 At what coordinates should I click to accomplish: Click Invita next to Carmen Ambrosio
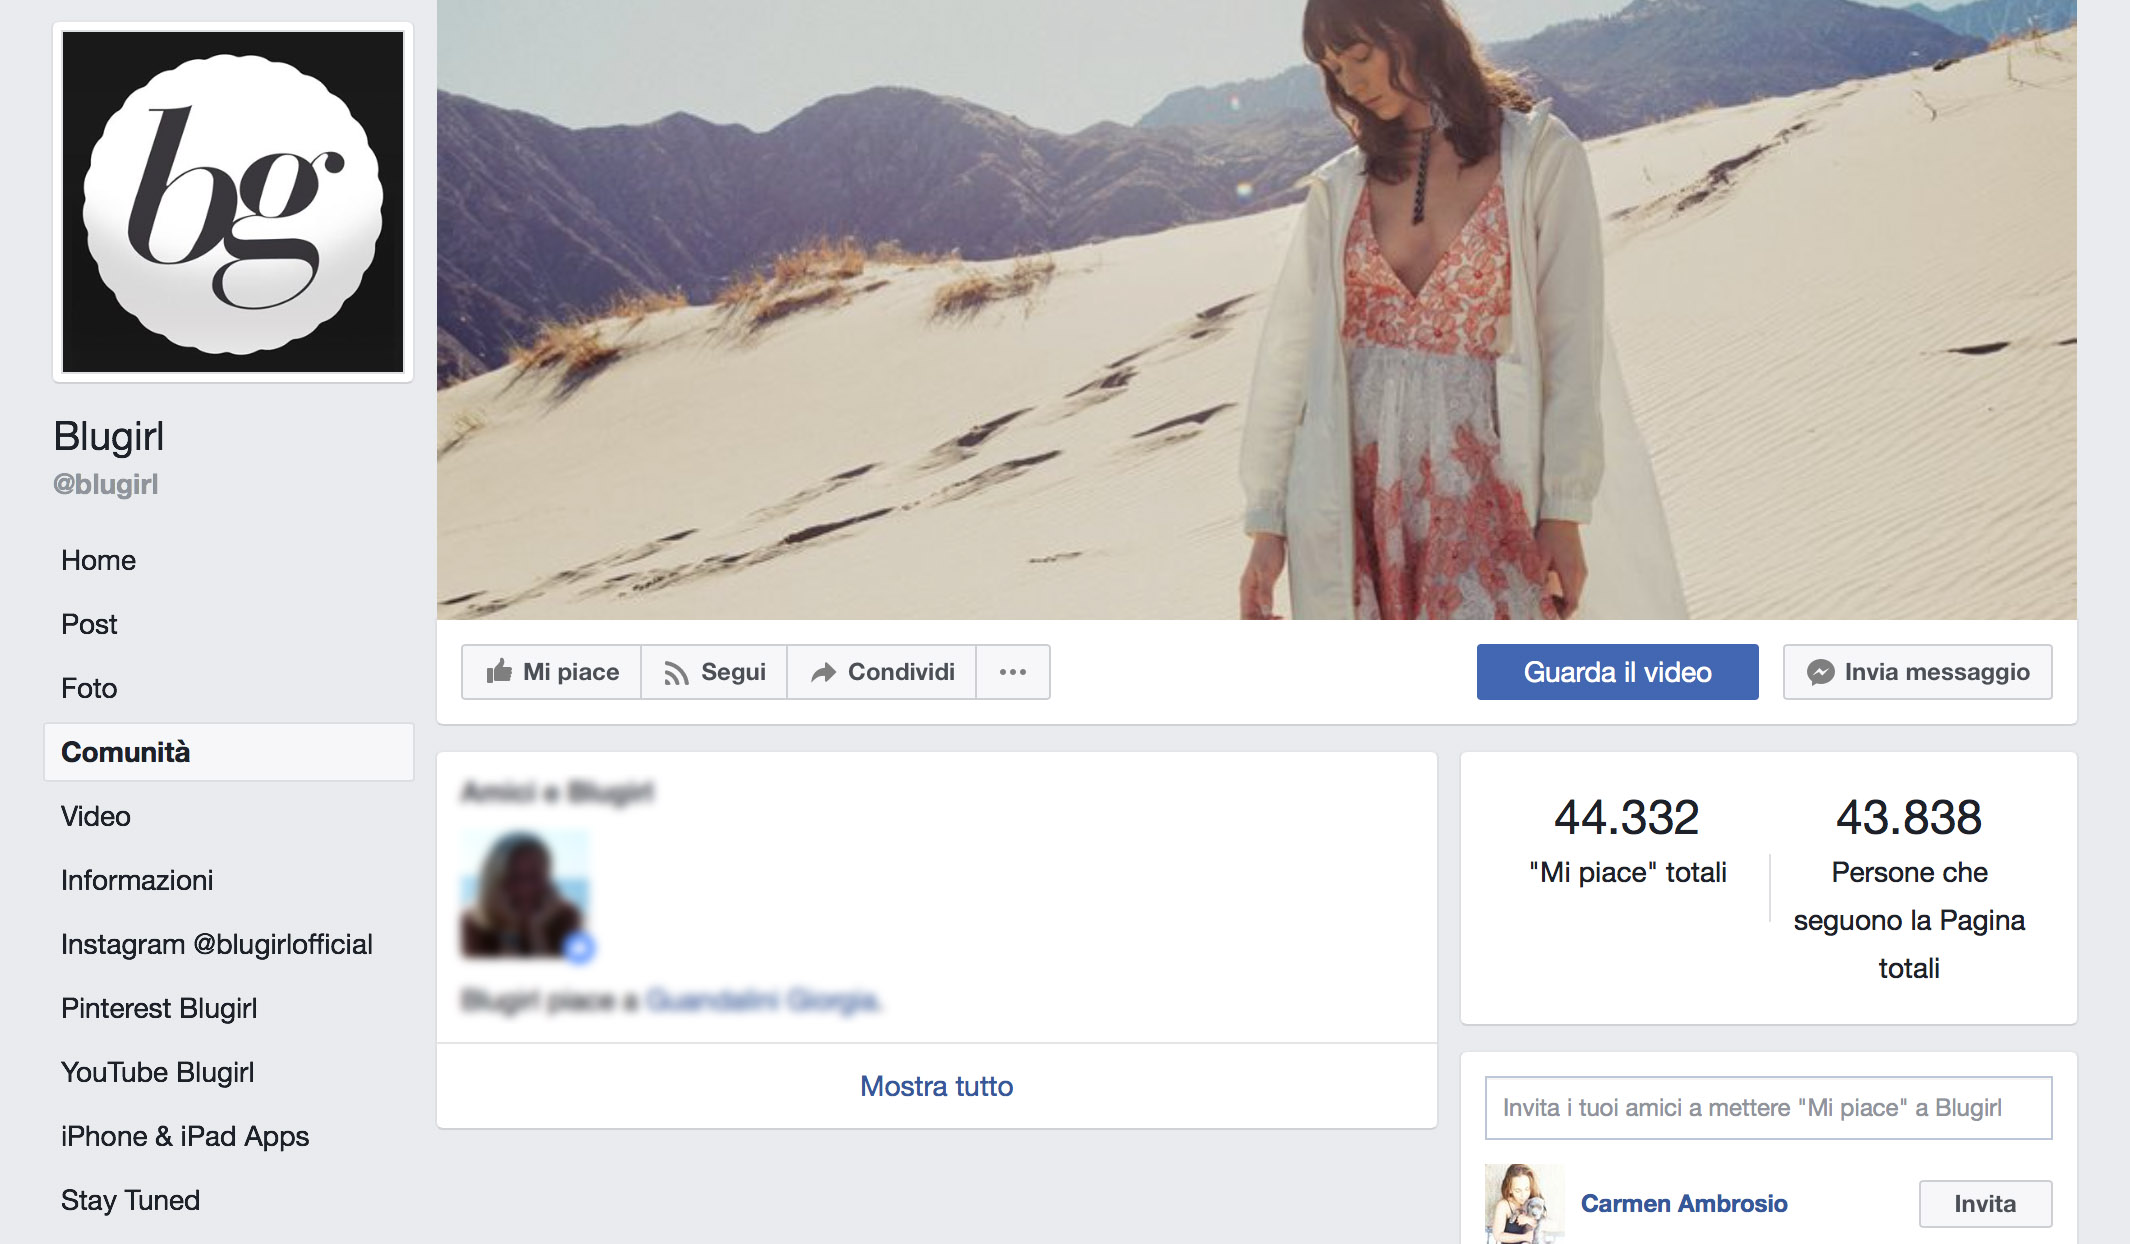(x=1984, y=1204)
